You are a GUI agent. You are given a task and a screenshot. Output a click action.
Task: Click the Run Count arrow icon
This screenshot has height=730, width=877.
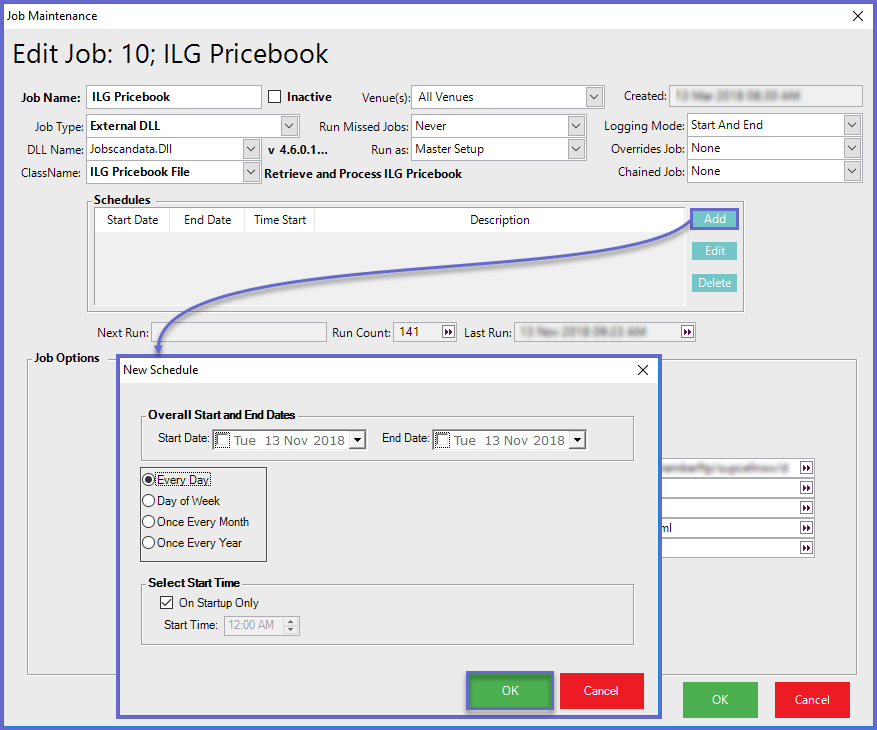448,332
